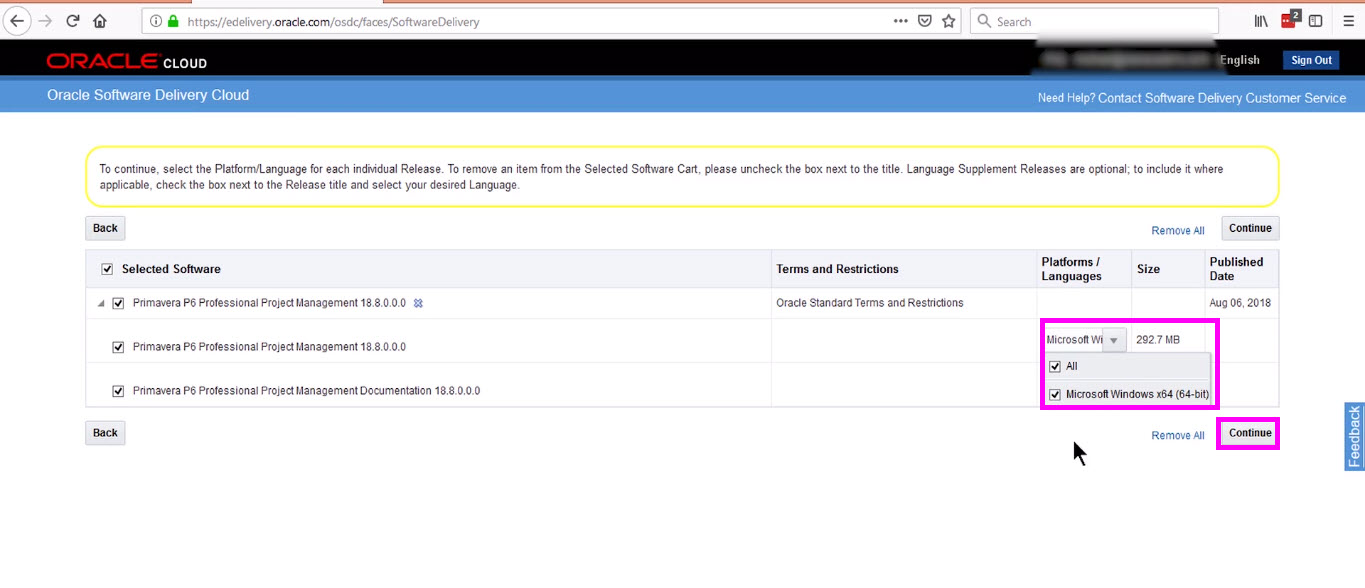This screenshot has height=588, width=1365.
Task: Change language via English link
Action: pyautogui.click(x=1240, y=60)
